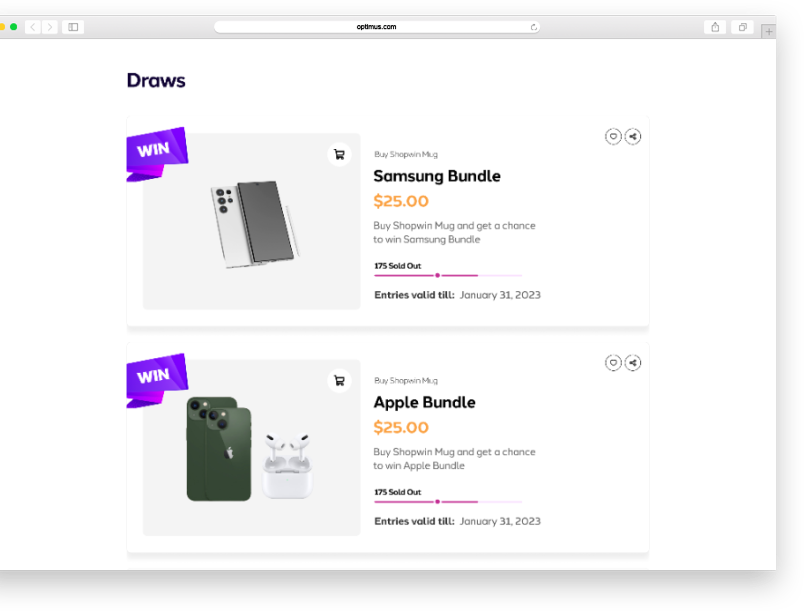Show all browser tabs overview
This screenshot has height=612, width=804.
tap(742, 27)
